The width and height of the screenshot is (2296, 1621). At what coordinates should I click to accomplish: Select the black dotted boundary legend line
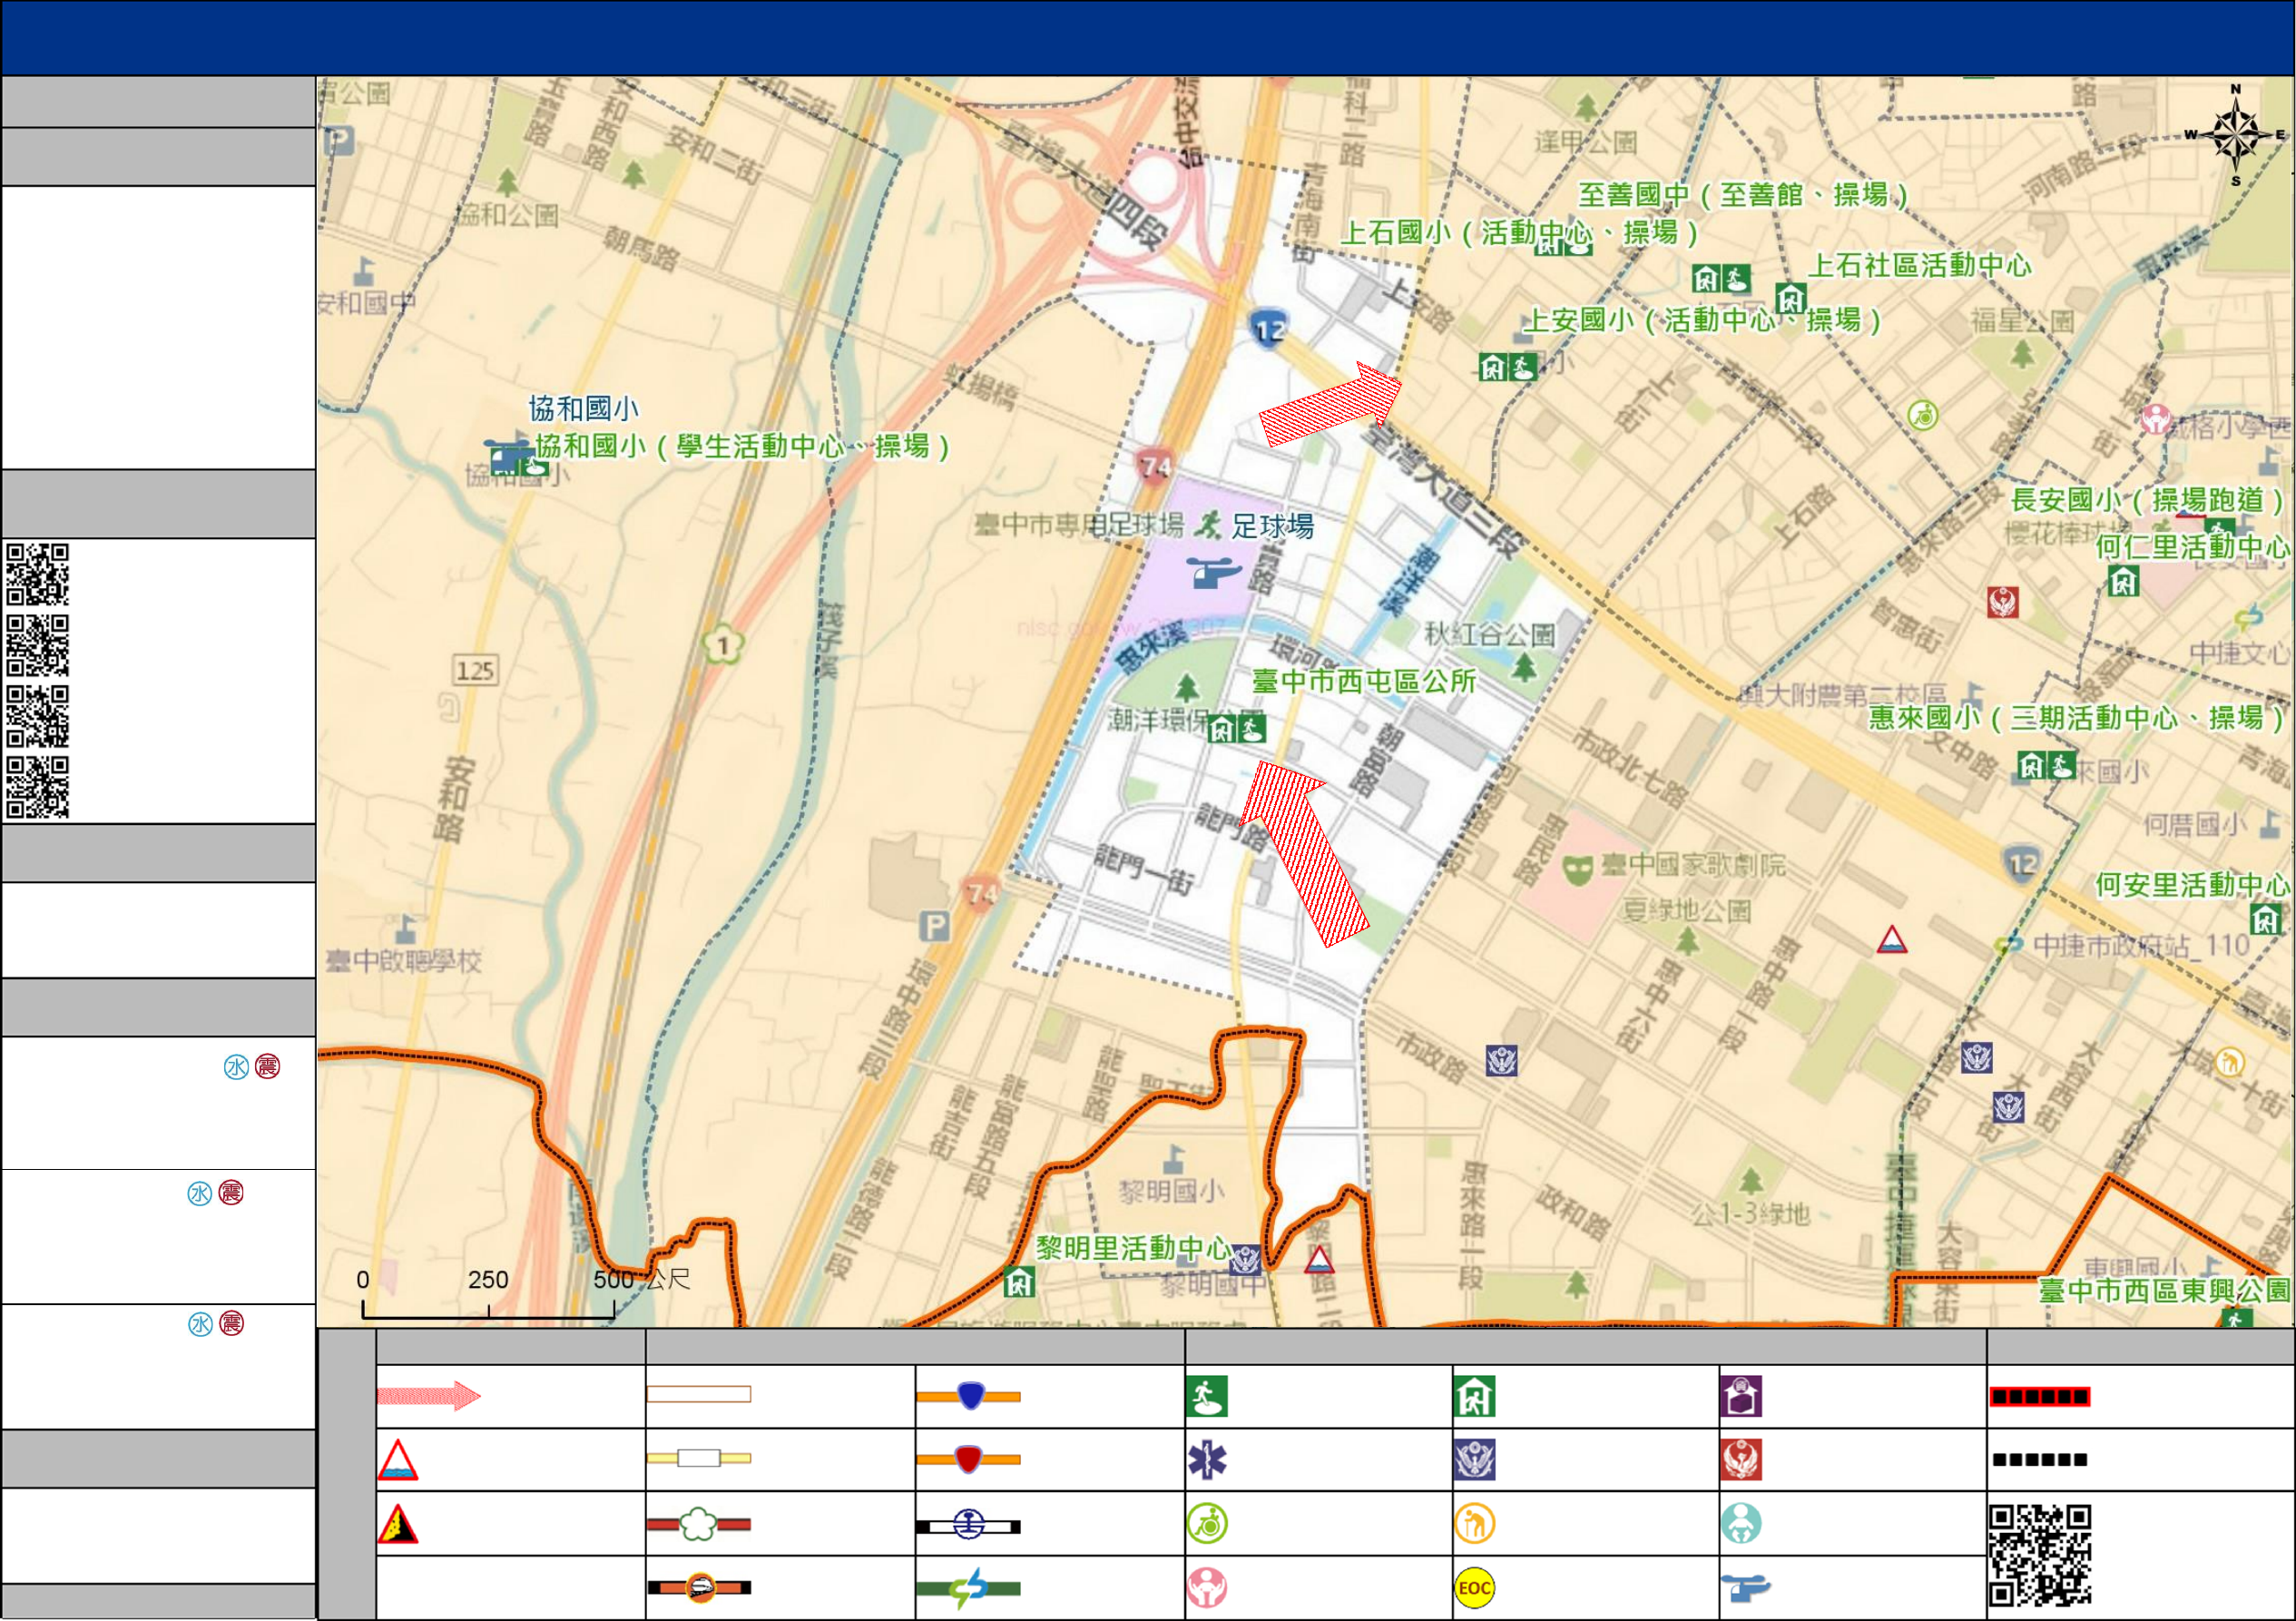point(2039,1460)
